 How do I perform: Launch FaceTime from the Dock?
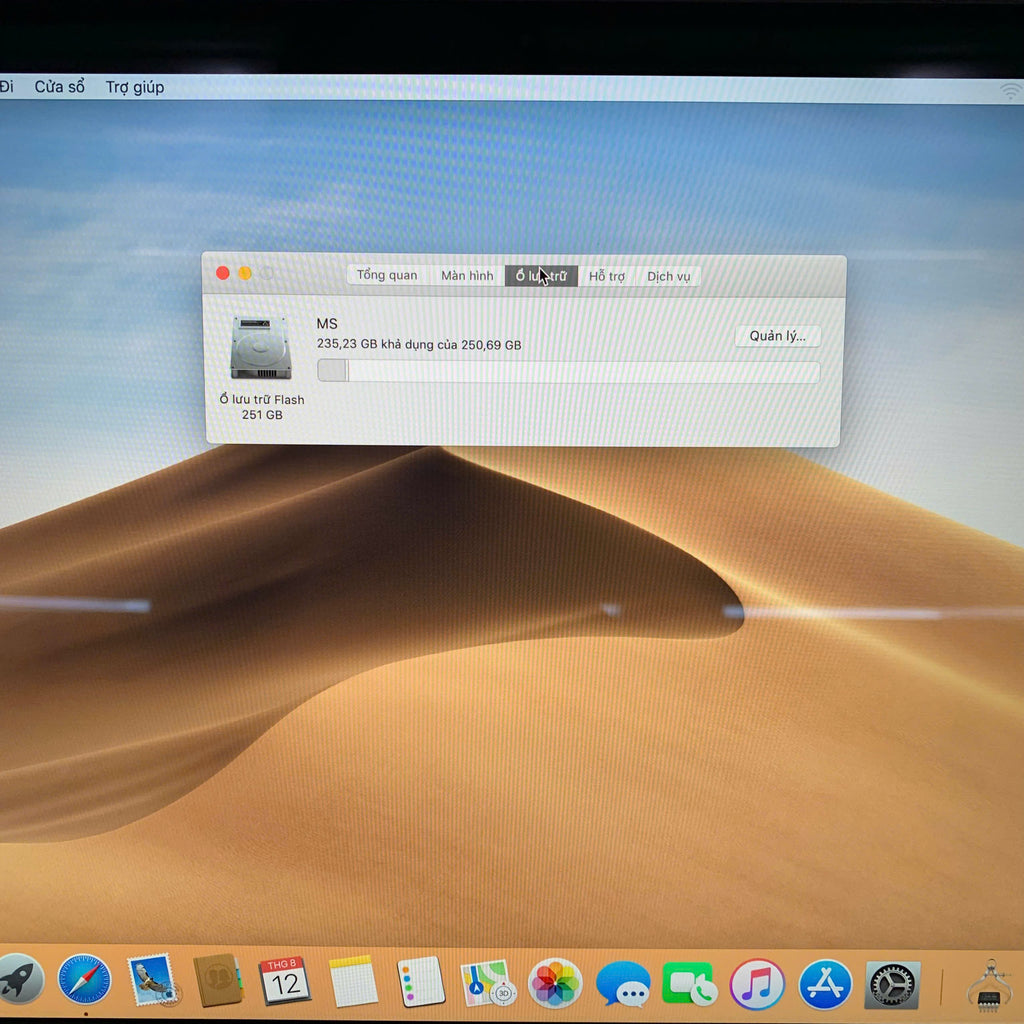(690, 984)
